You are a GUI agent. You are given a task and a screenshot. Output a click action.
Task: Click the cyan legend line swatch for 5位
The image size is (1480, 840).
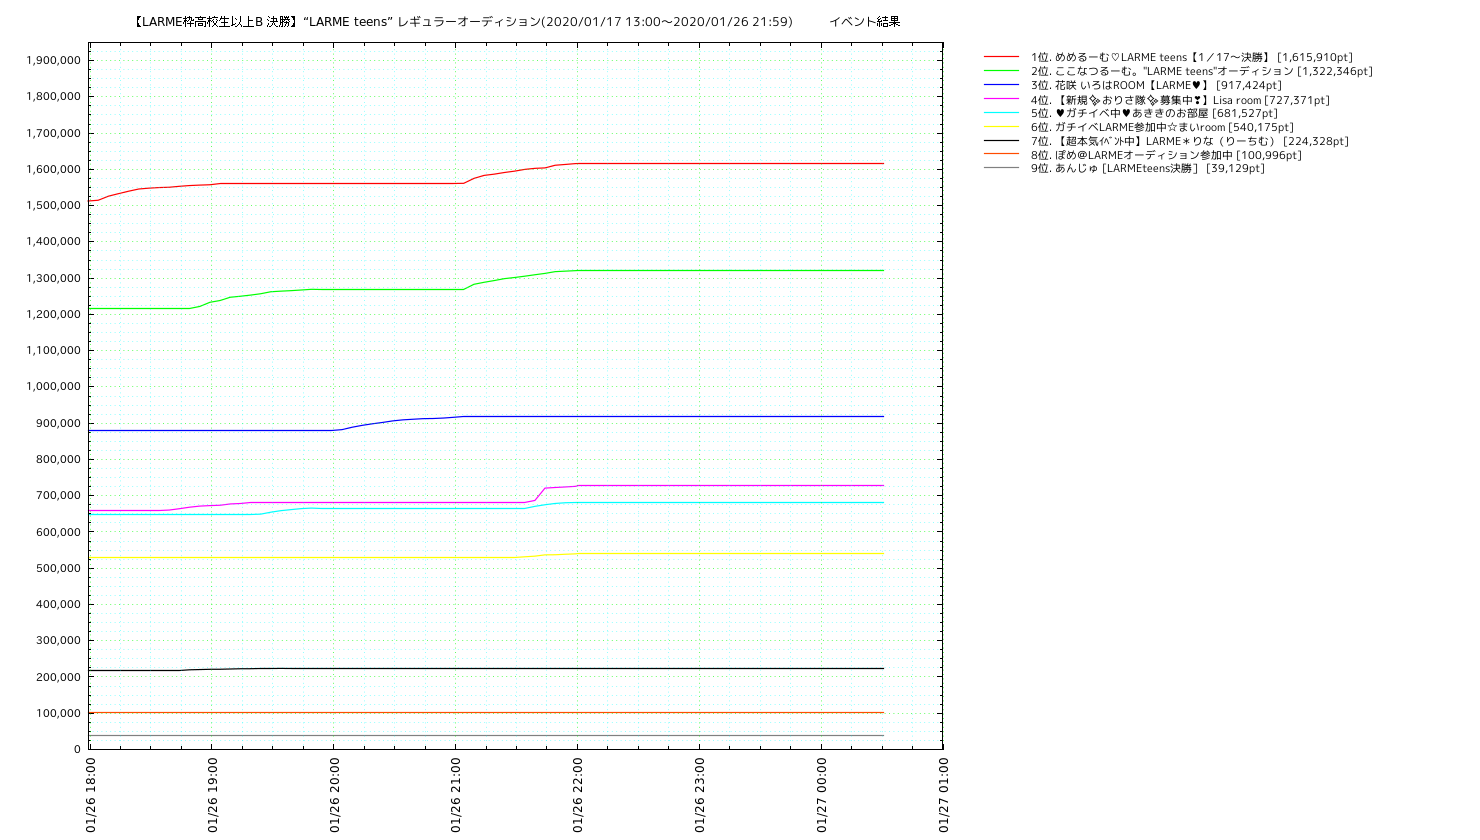(1001, 113)
